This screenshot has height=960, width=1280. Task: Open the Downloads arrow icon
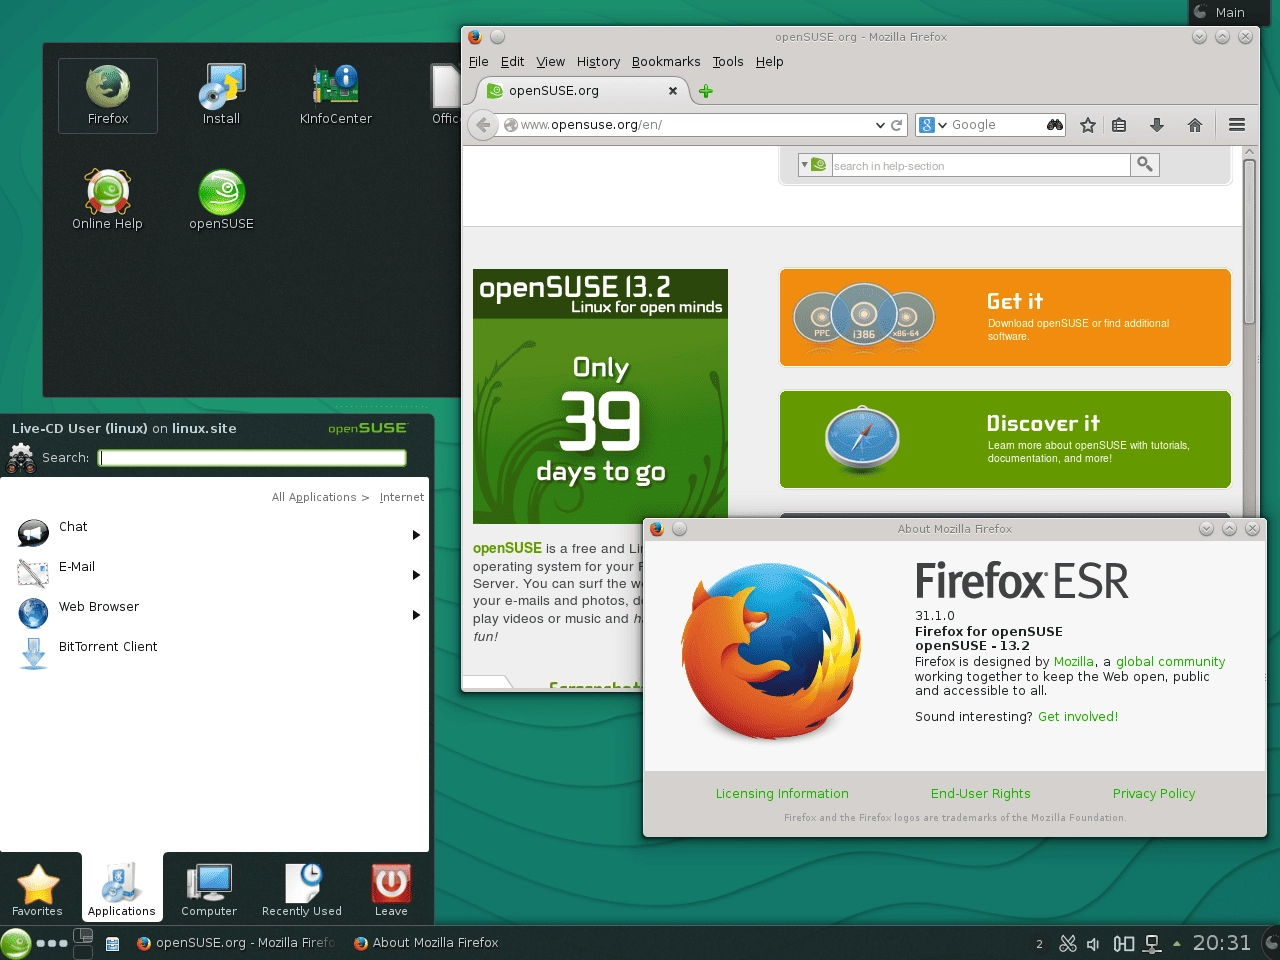pyautogui.click(x=1157, y=125)
